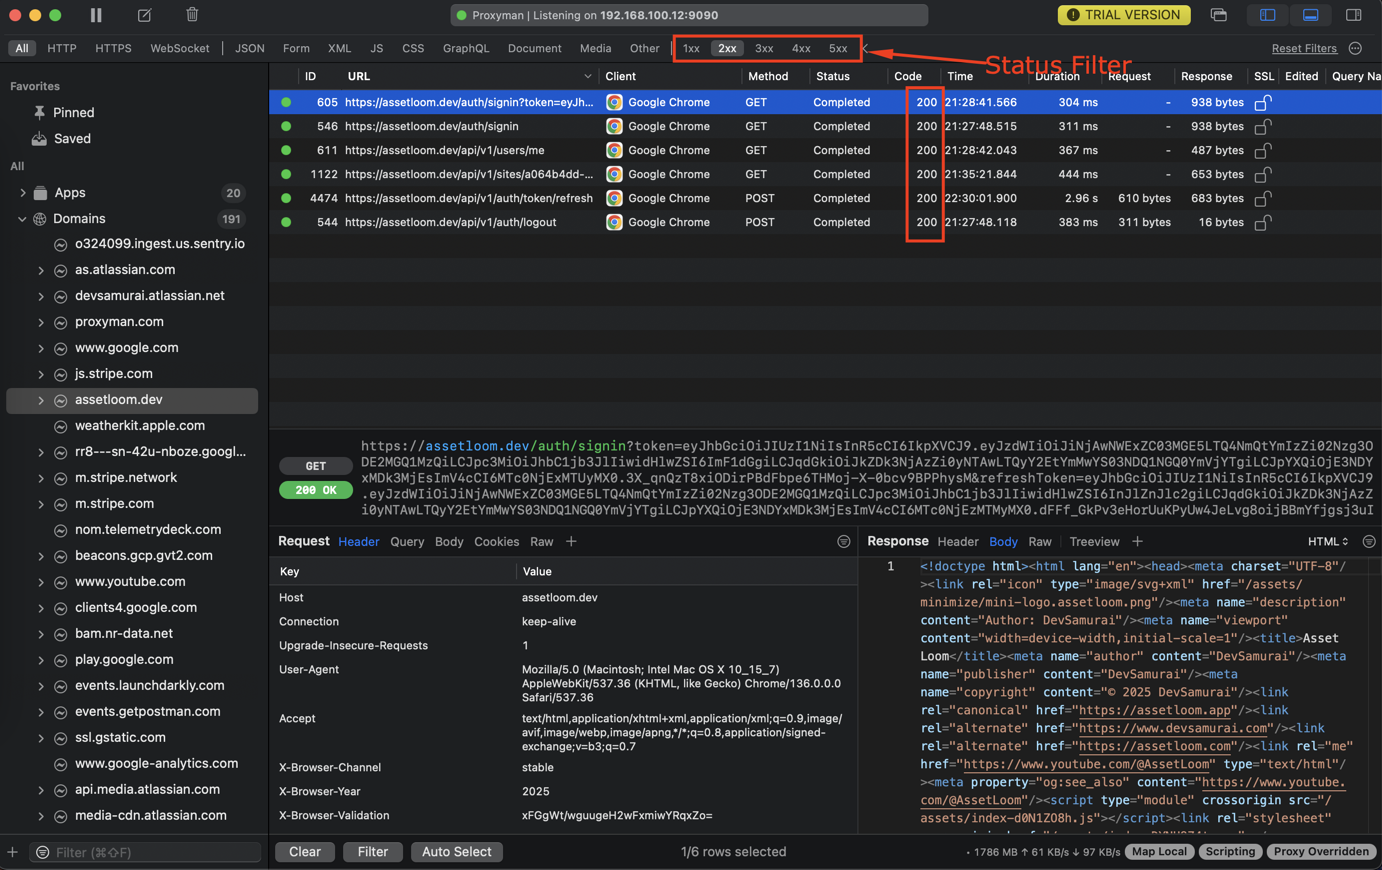Click the Map Local status badge
This screenshot has height=870, width=1382.
[1159, 852]
